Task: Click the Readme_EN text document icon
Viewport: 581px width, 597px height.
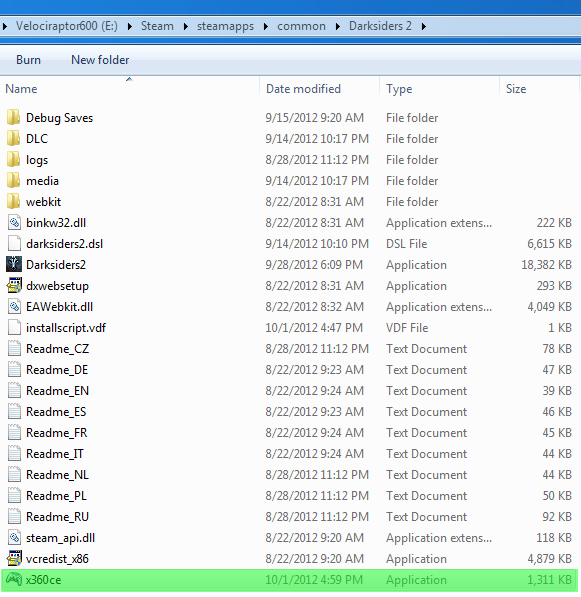Action: [x=14, y=391]
